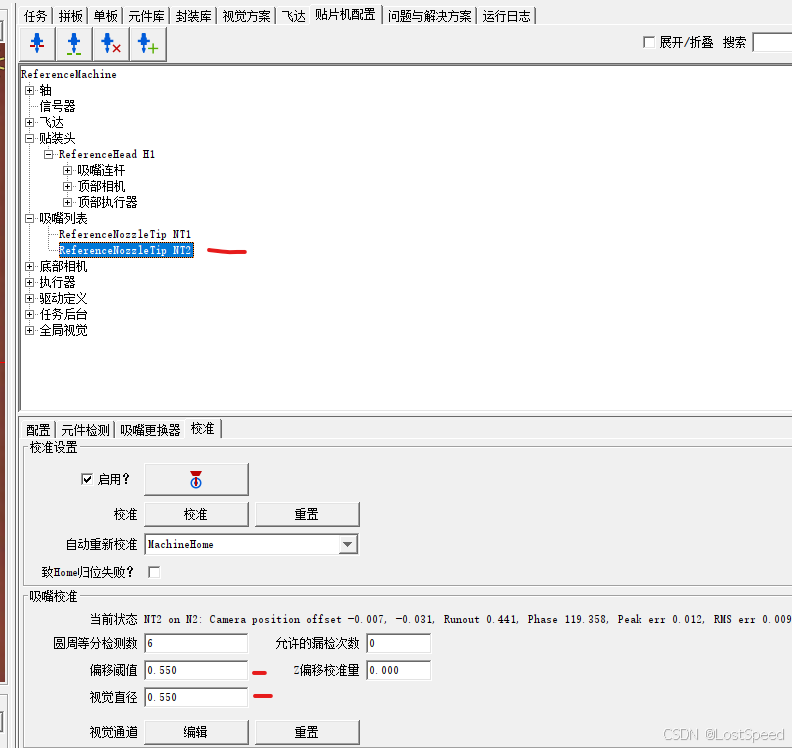Collapse the 吸嘴列表 node
Image resolution: width=792 pixels, height=748 pixels.
(29, 218)
